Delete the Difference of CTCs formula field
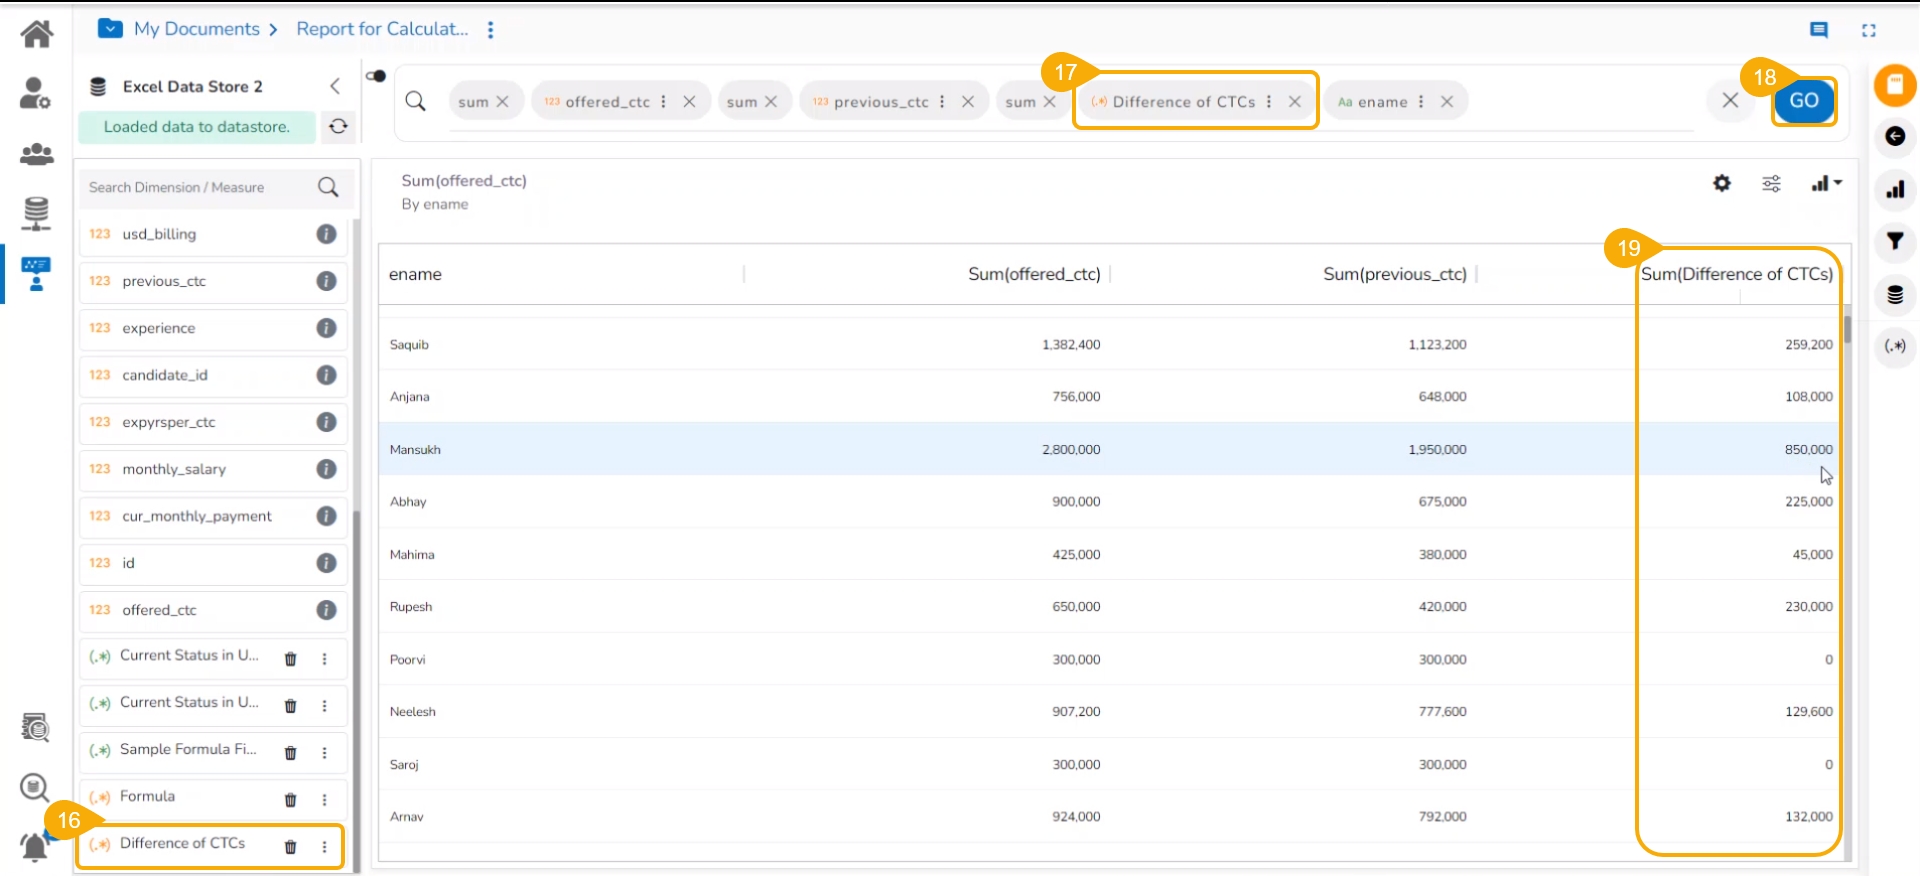Image resolution: width=1920 pixels, height=876 pixels. coord(290,847)
